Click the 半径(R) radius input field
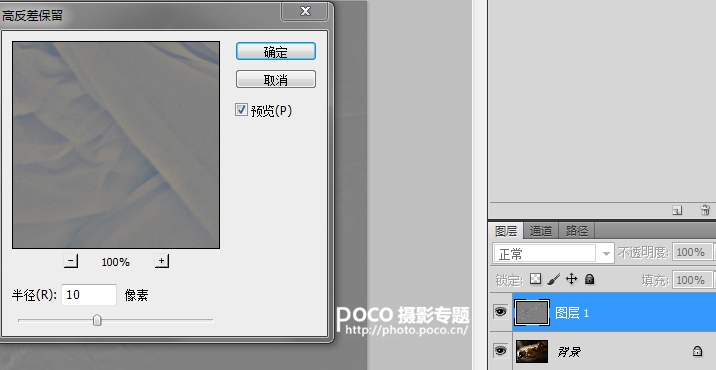716x370 pixels. [x=89, y=295]
